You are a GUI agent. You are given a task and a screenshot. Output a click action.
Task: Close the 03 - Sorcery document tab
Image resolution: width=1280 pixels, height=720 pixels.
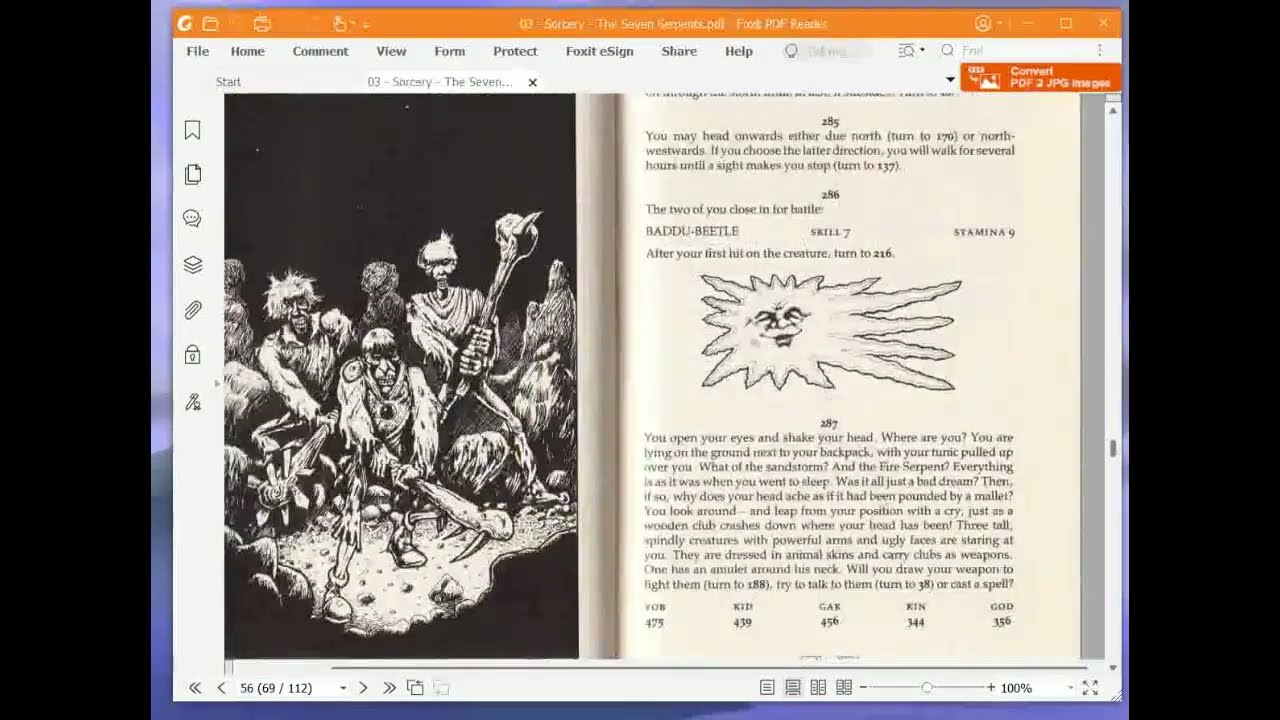pos(533,82)
